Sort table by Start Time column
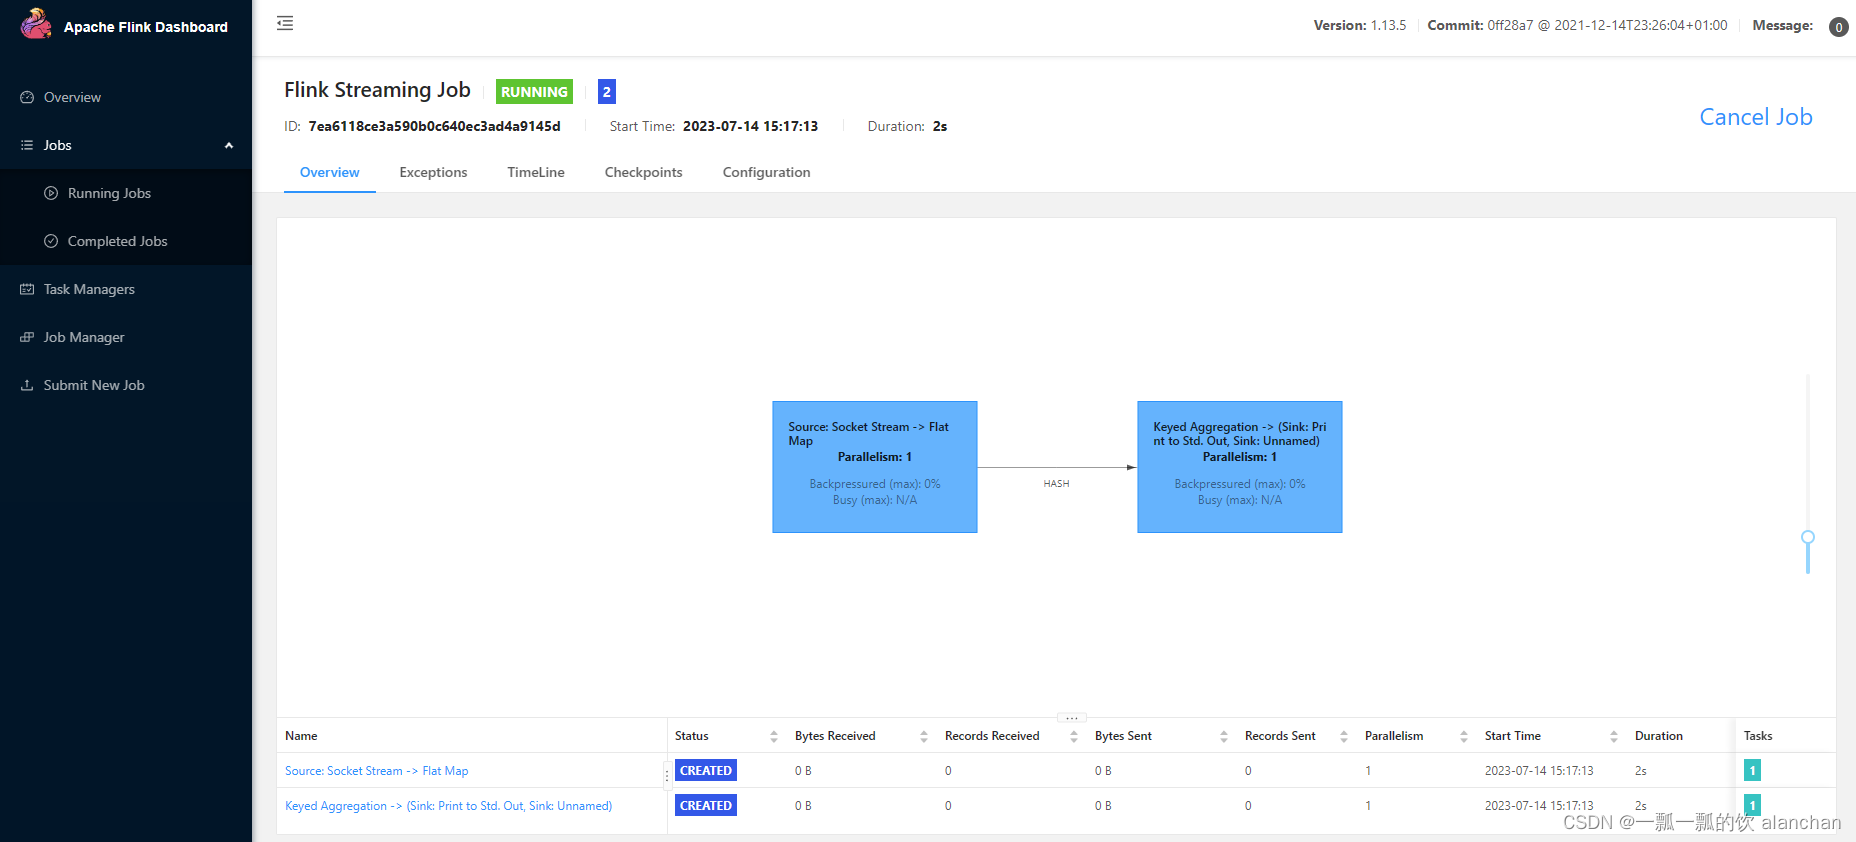This screenshot has width=1856, height=842. 1613,736
